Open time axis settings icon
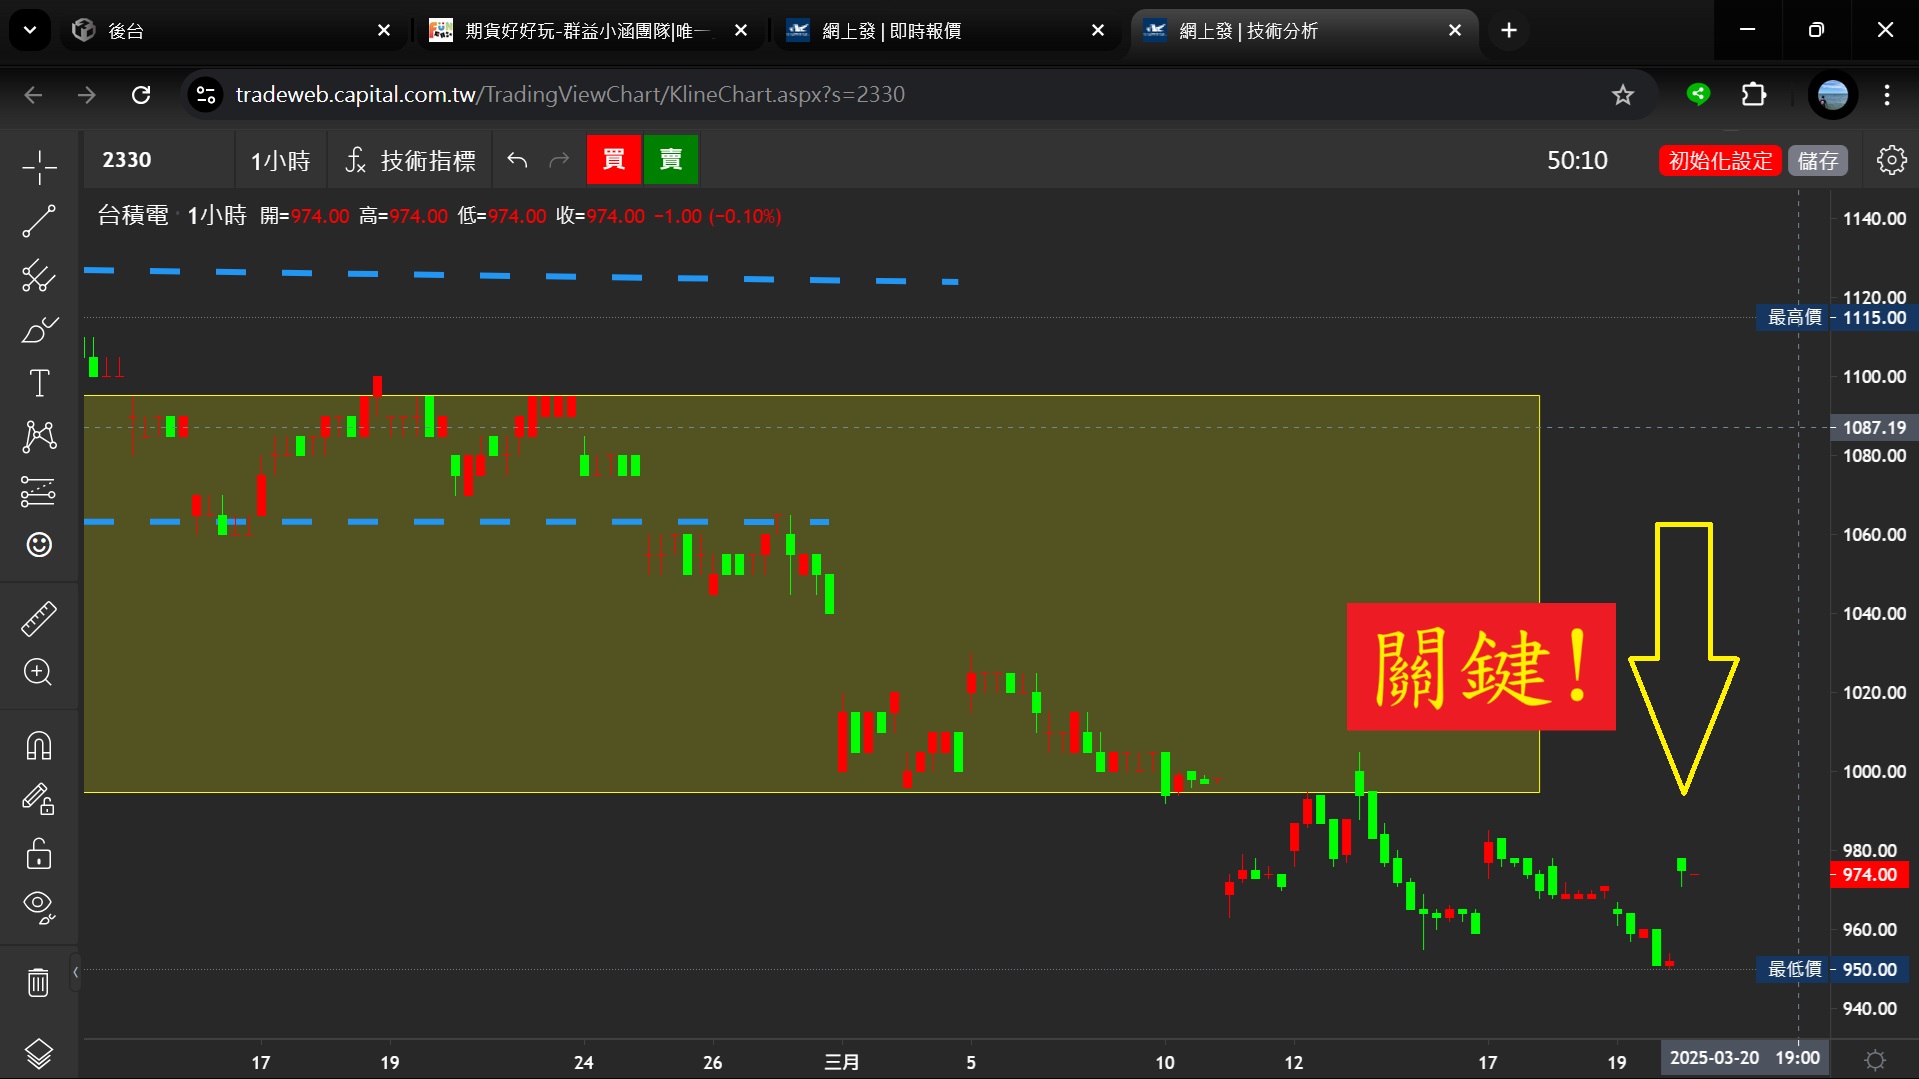The image size is (1919, 1079). pyautogui.click(x=1875, y=1059)
